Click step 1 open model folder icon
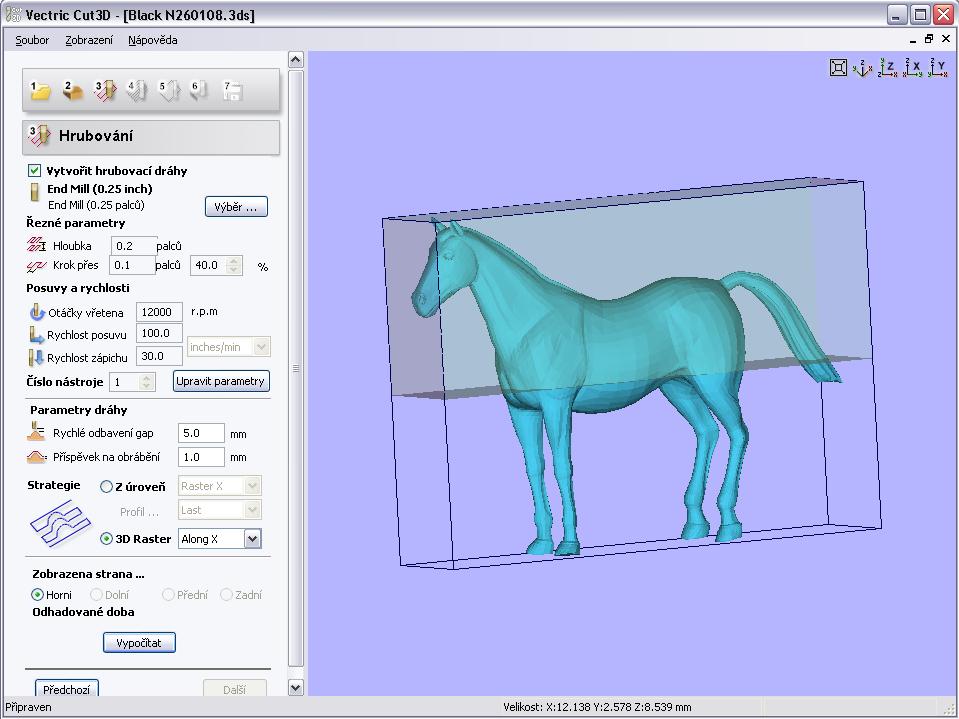The width and height of the screenshot is (959, 719). click(40, 91)
